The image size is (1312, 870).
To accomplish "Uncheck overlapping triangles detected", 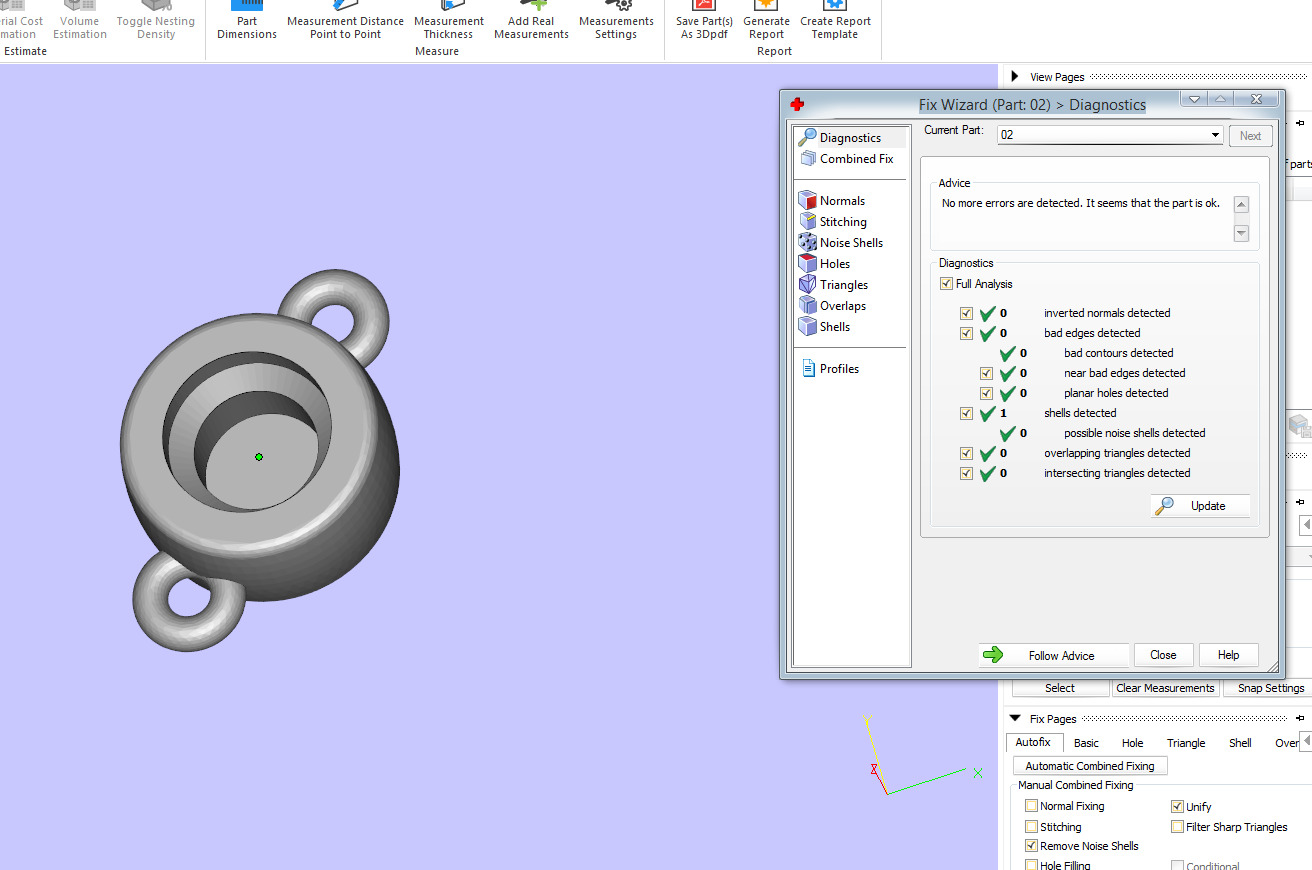I will tap(966, 453).
